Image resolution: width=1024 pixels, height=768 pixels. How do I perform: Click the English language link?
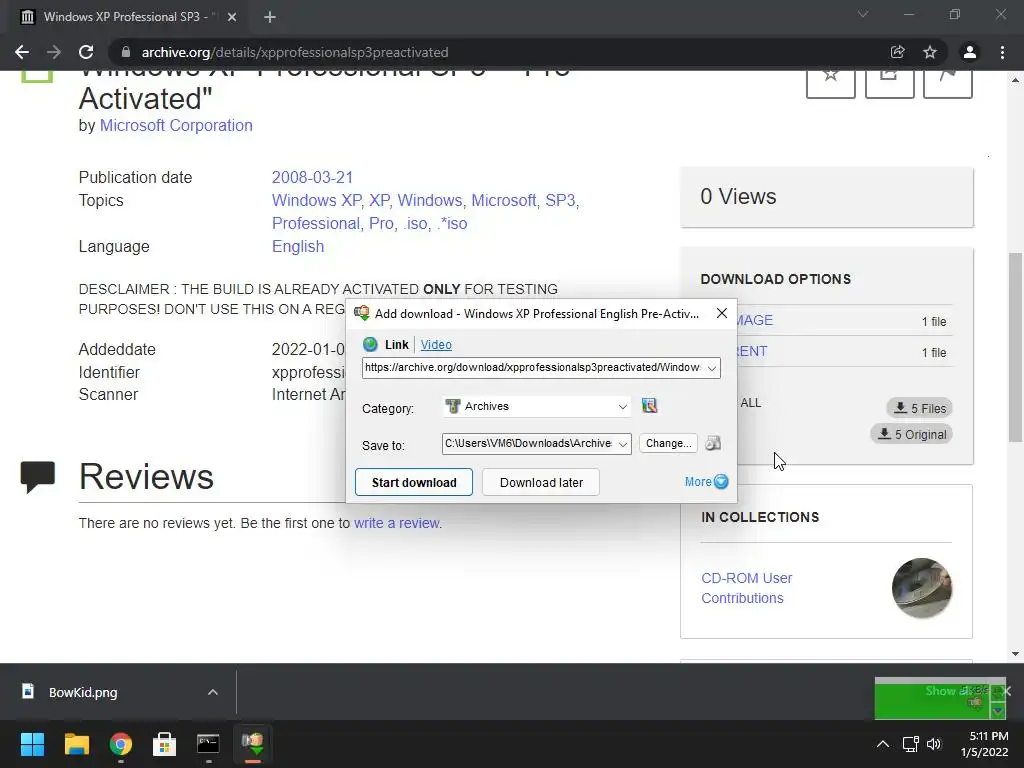pyautogui.click(x=298, y=246)
